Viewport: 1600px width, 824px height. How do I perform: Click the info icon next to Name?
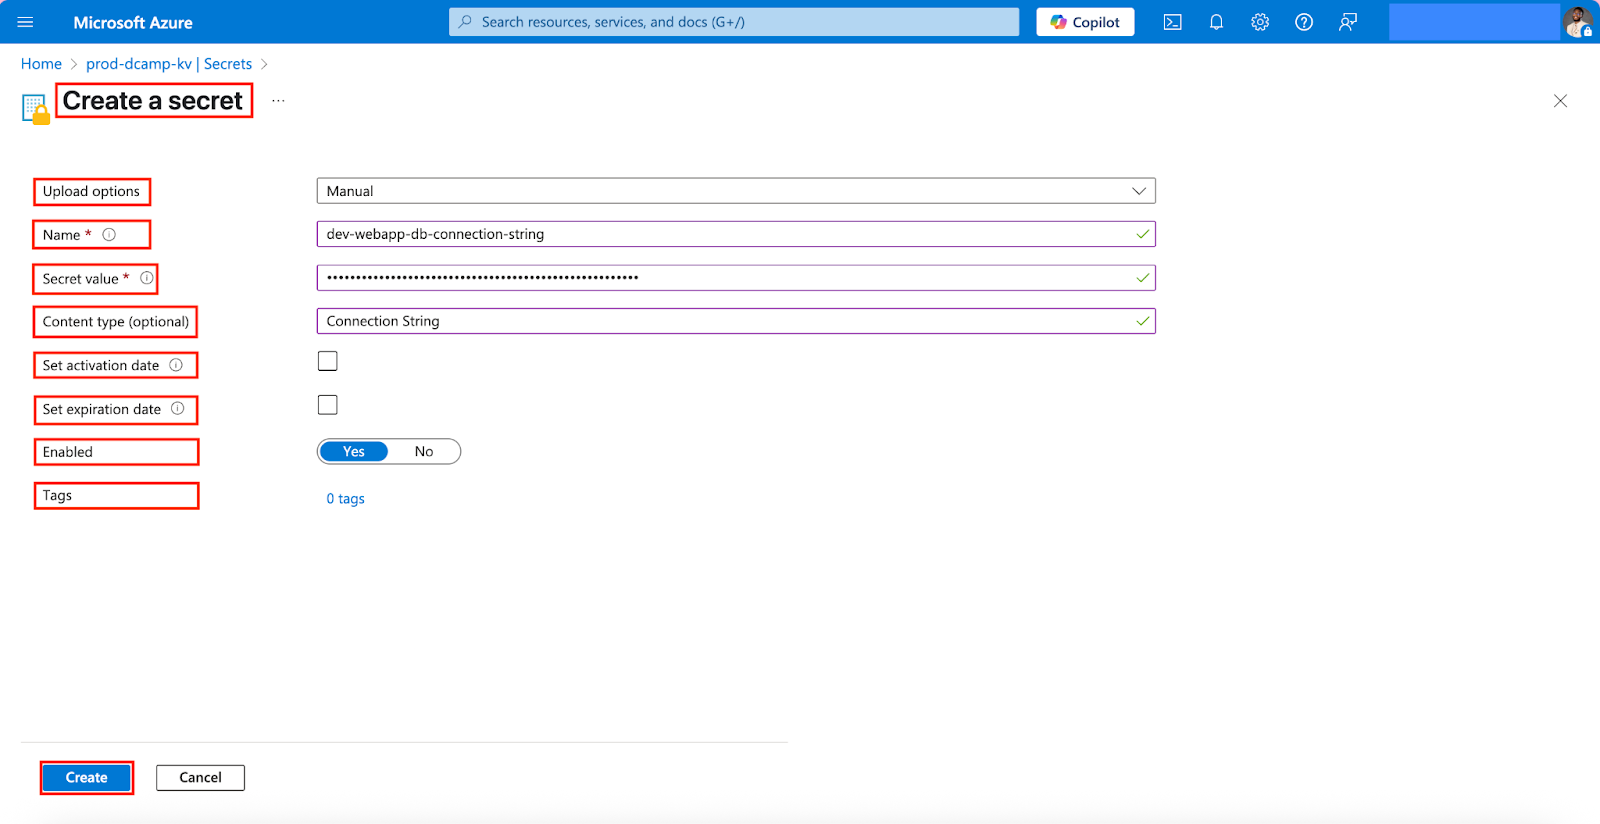[x=109, y=234]
